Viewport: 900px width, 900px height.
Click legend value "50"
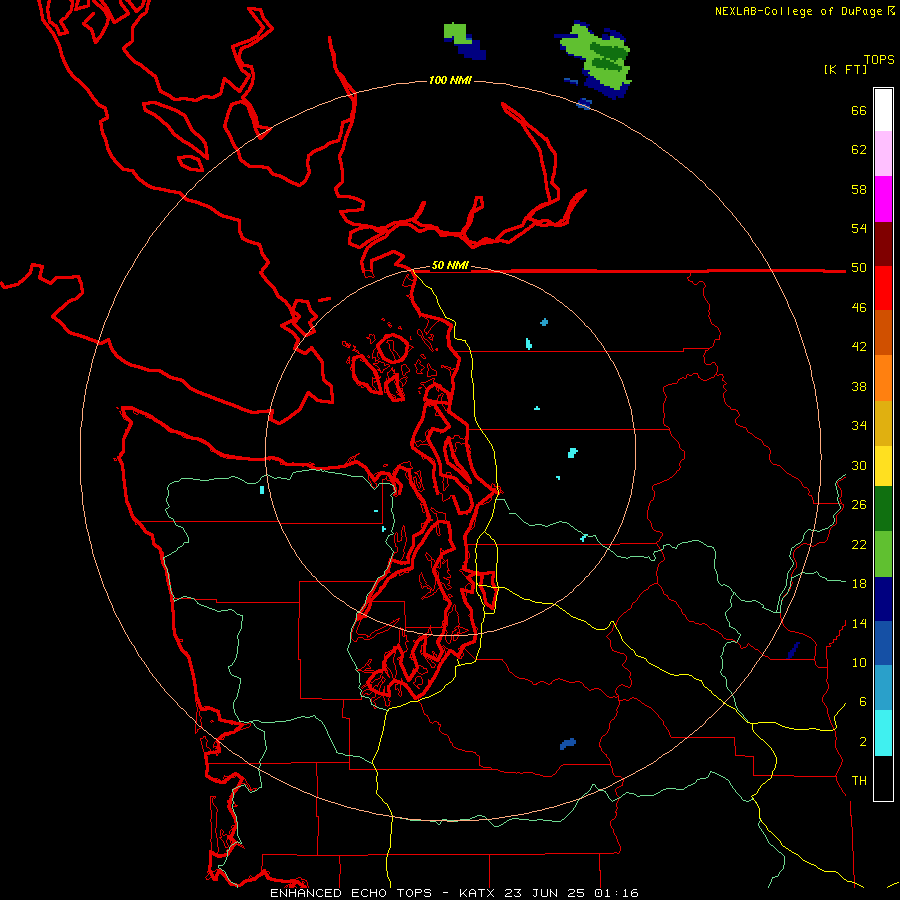point(859,268)
